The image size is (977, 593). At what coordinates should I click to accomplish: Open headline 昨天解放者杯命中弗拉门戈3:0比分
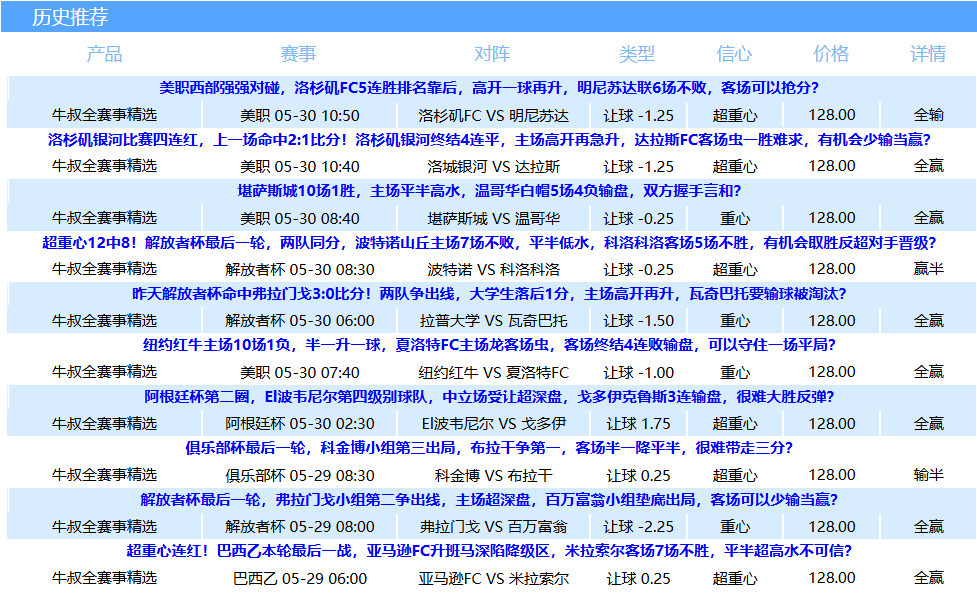tap(489, 294)
